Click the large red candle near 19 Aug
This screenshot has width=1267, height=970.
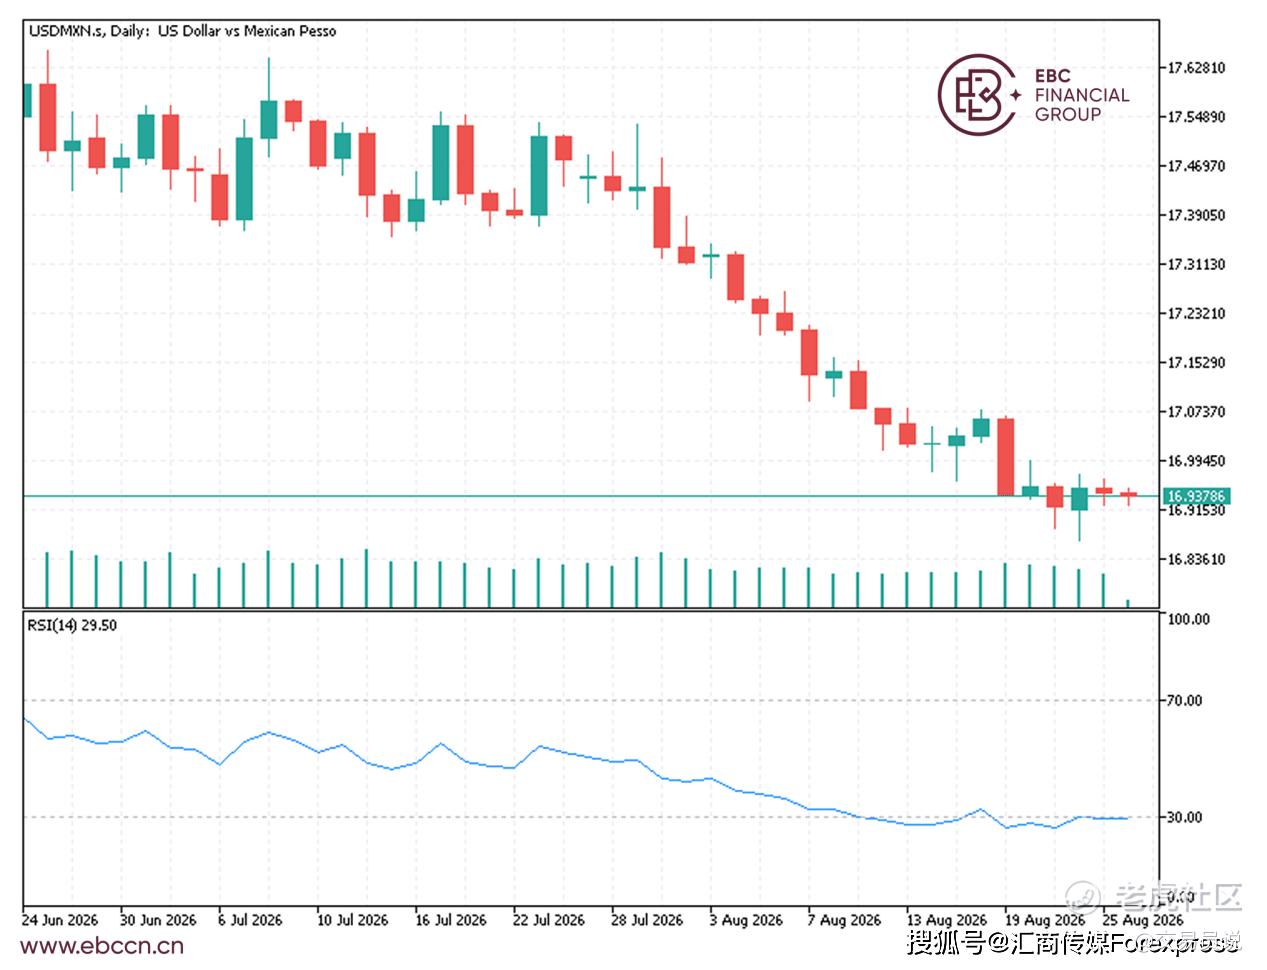pos(1006,456)
